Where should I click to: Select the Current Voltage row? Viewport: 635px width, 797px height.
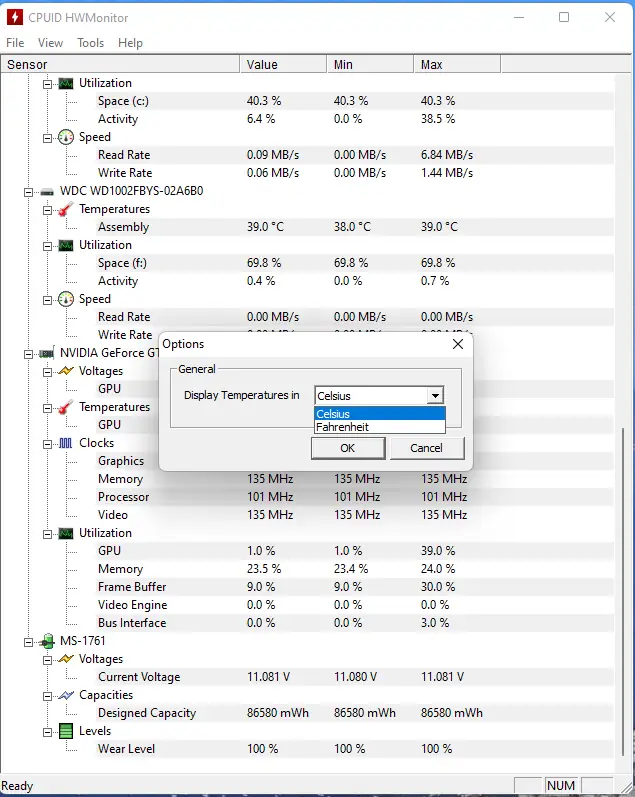(x=354, y=677)
